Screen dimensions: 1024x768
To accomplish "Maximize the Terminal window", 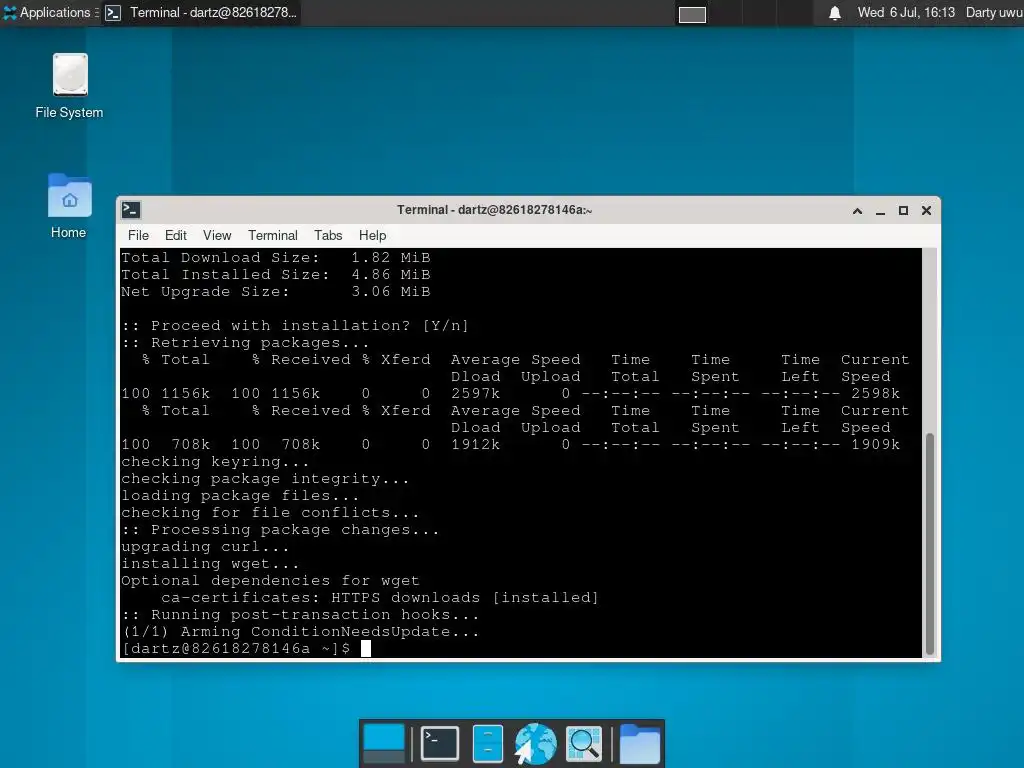I will [903, 210].
